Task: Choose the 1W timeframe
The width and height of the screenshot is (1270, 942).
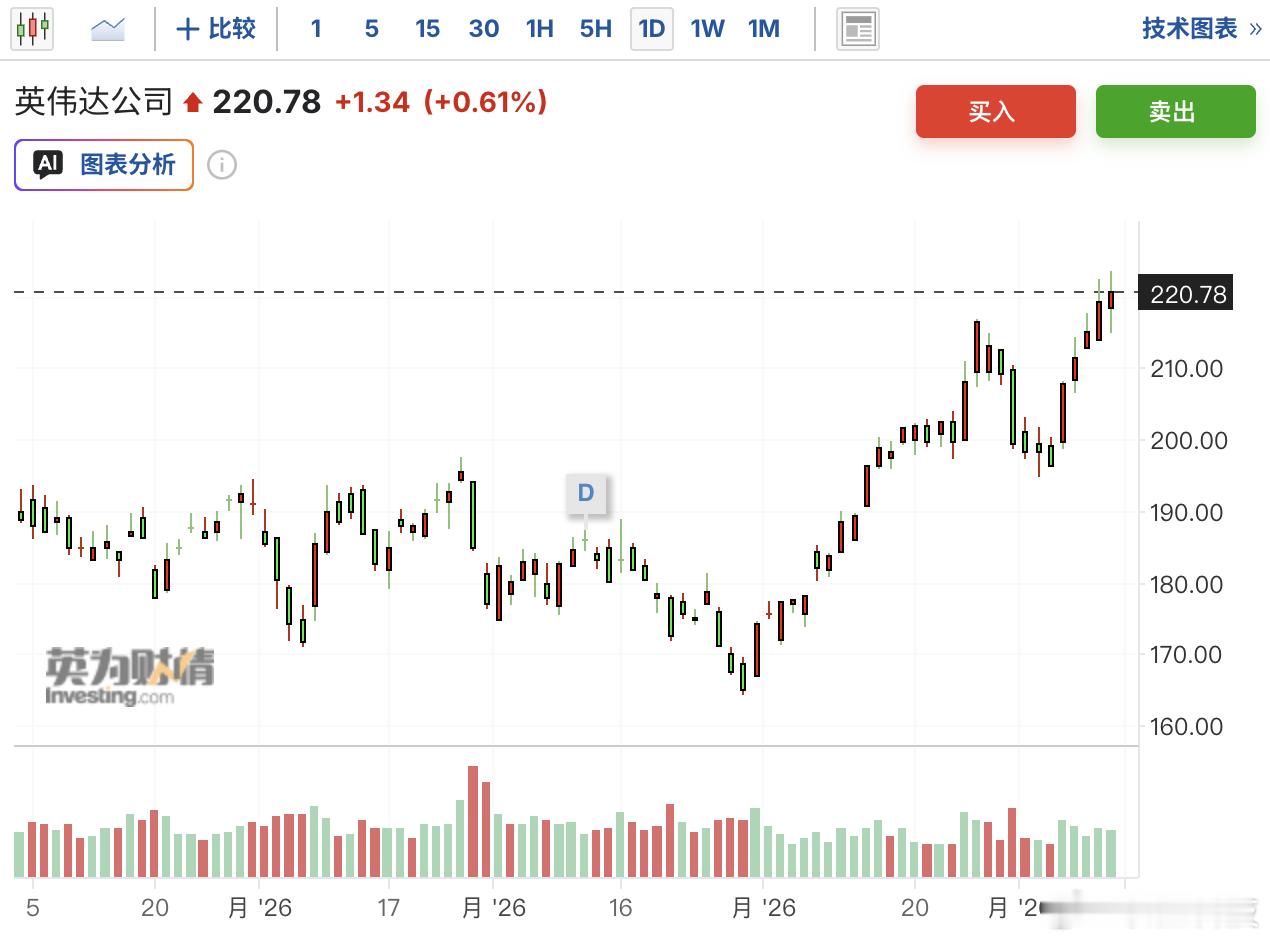Action: pos(708,29)
